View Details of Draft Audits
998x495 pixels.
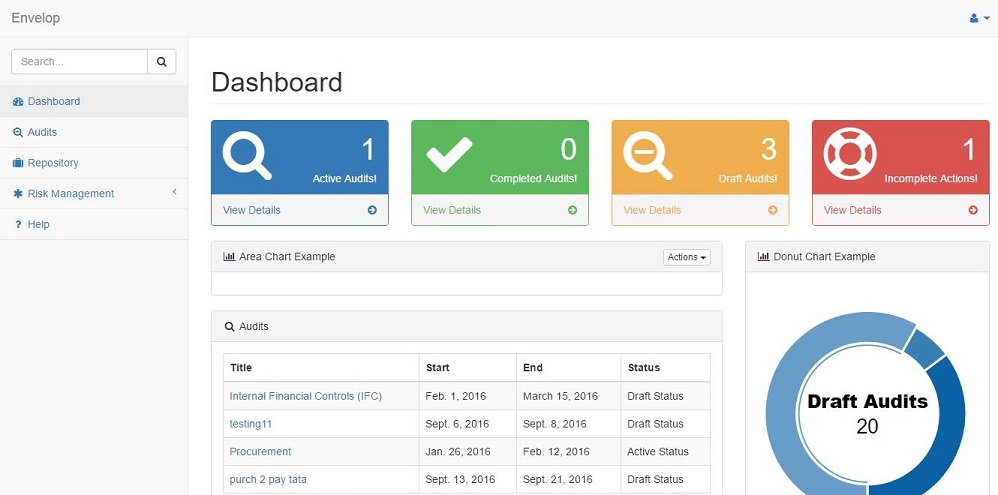(x=652, y=210)
